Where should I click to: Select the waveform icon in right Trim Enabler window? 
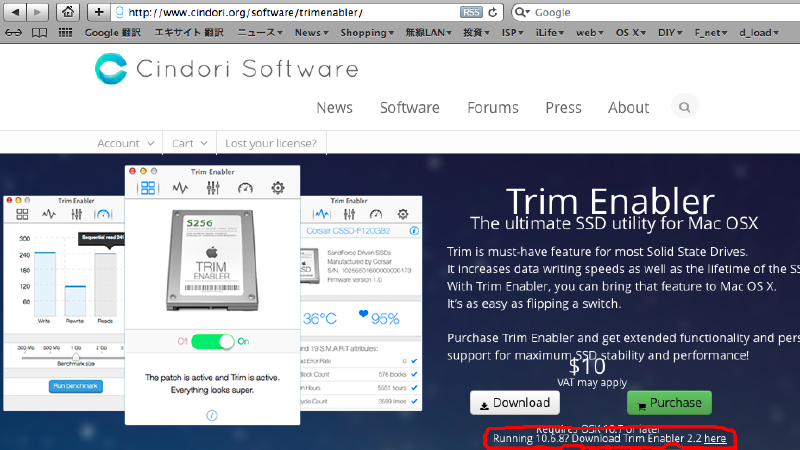point(321,214)
